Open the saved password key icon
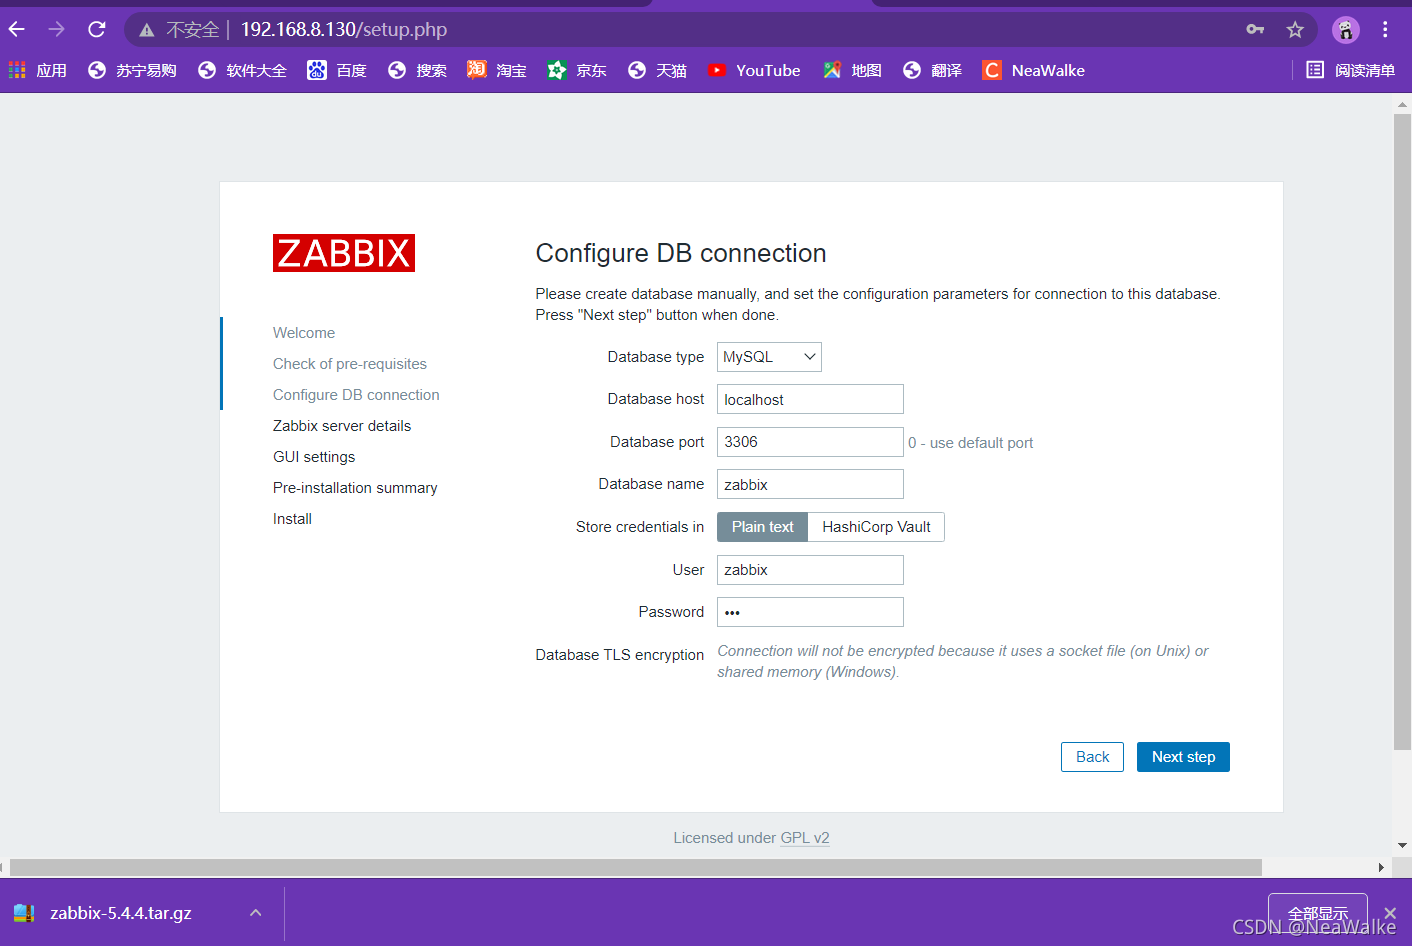1412x946 pixels. tap(1255, 29)
